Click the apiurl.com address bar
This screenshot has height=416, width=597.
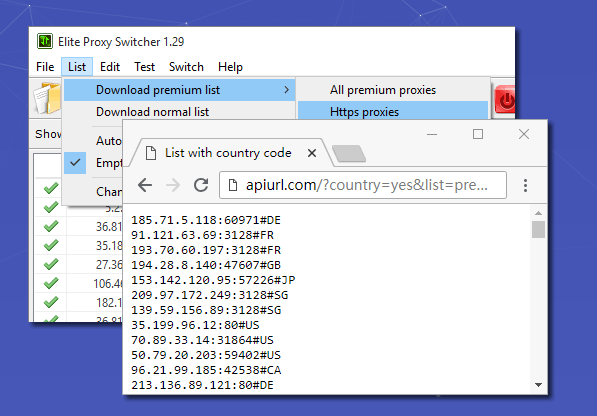click(363, 185)
